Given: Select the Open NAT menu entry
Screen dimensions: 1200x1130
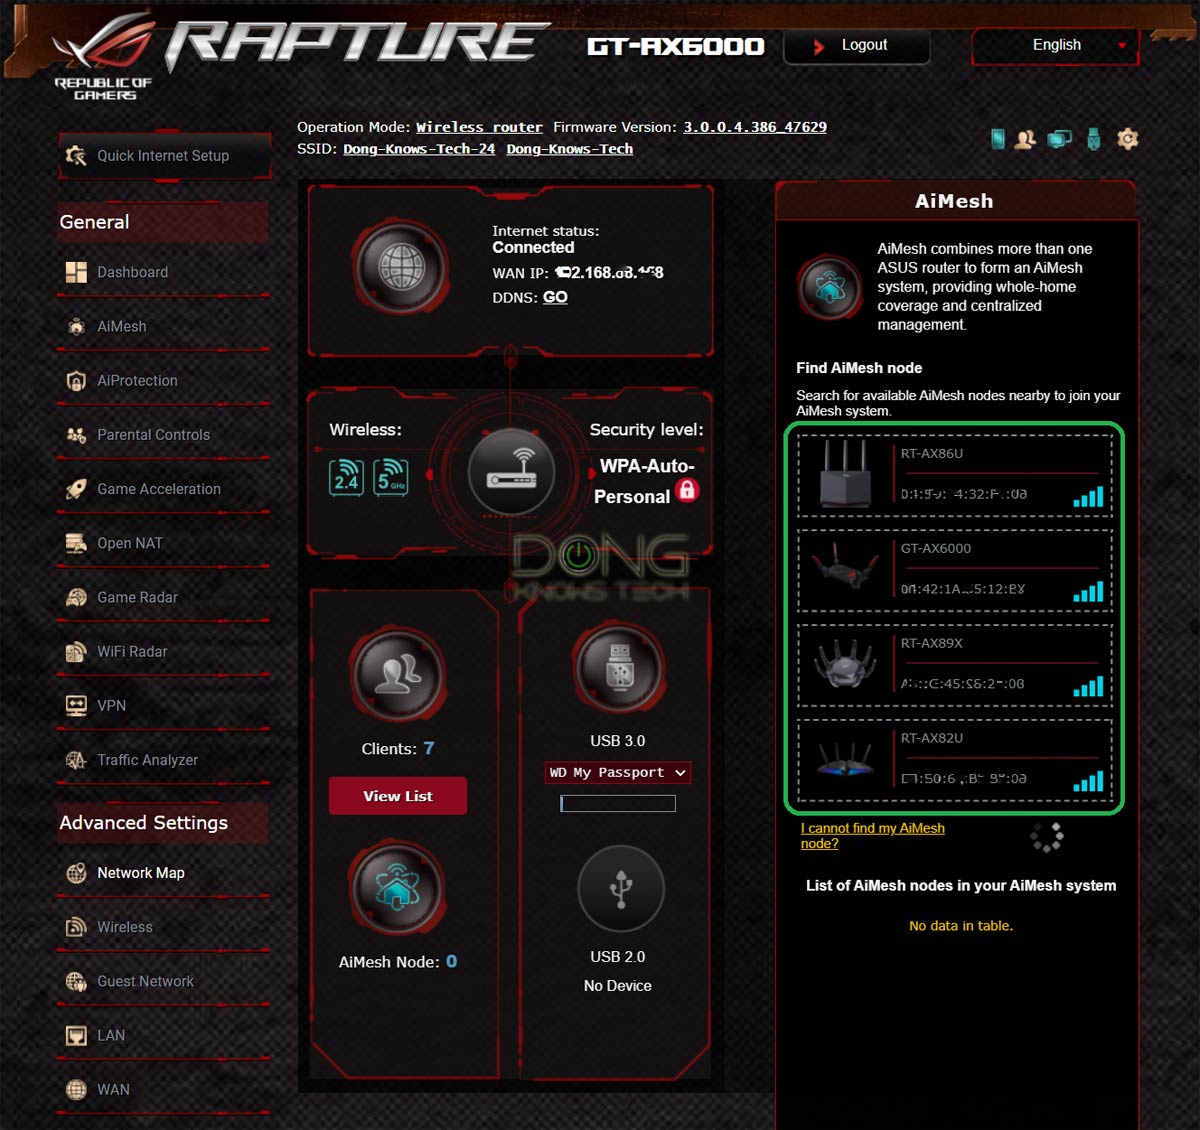Looking at the screenshot, I should (128, 543).
